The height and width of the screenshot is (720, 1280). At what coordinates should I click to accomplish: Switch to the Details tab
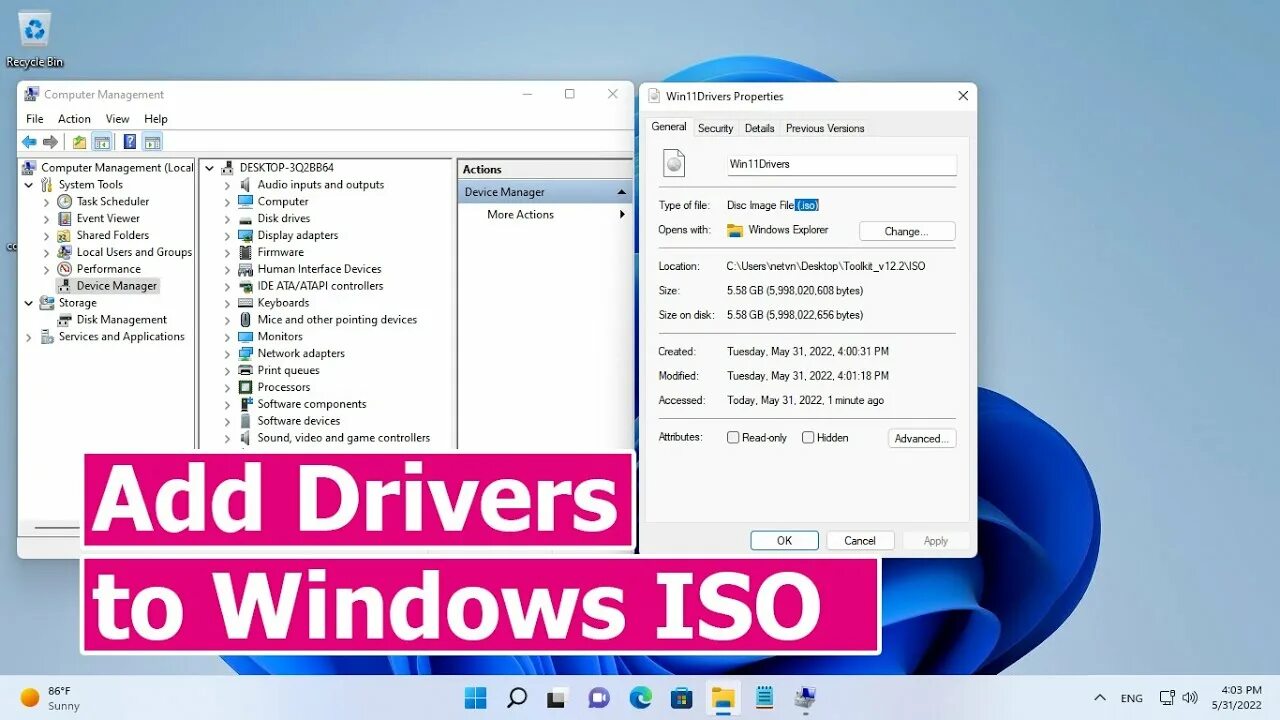759,128
